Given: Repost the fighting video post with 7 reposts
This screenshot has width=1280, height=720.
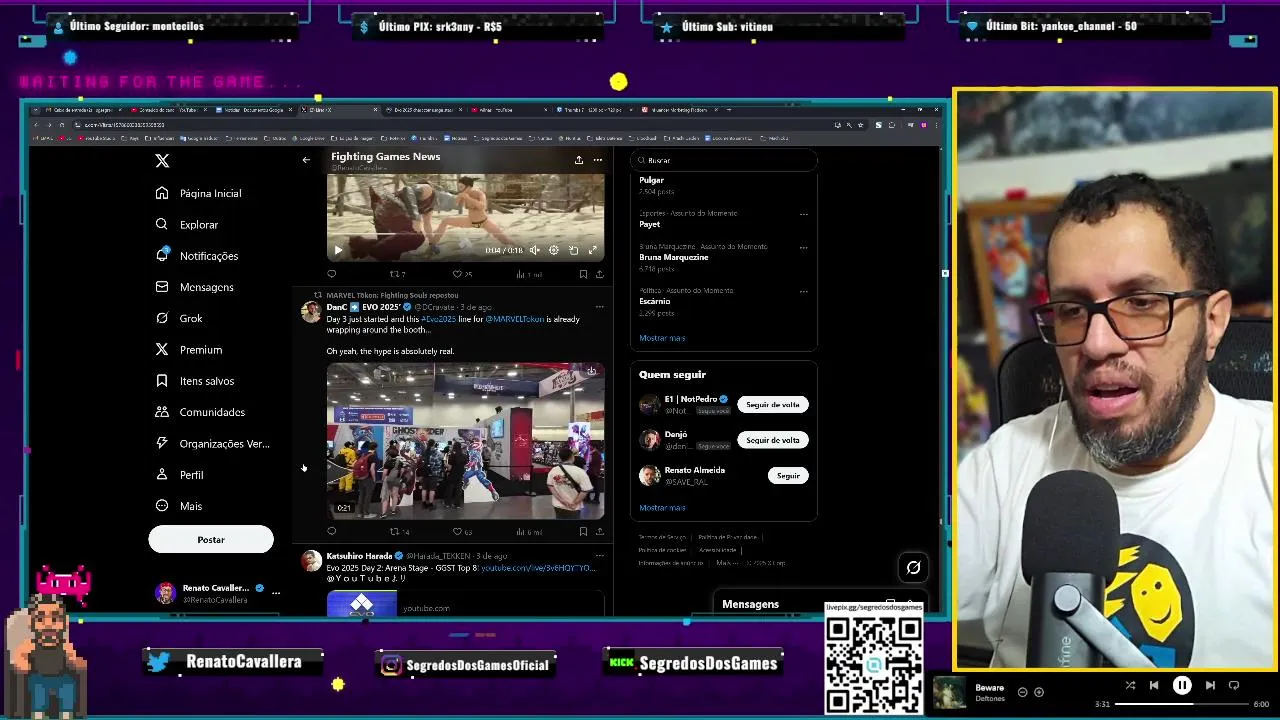Looking at the screenshot, I should (397, 274).
